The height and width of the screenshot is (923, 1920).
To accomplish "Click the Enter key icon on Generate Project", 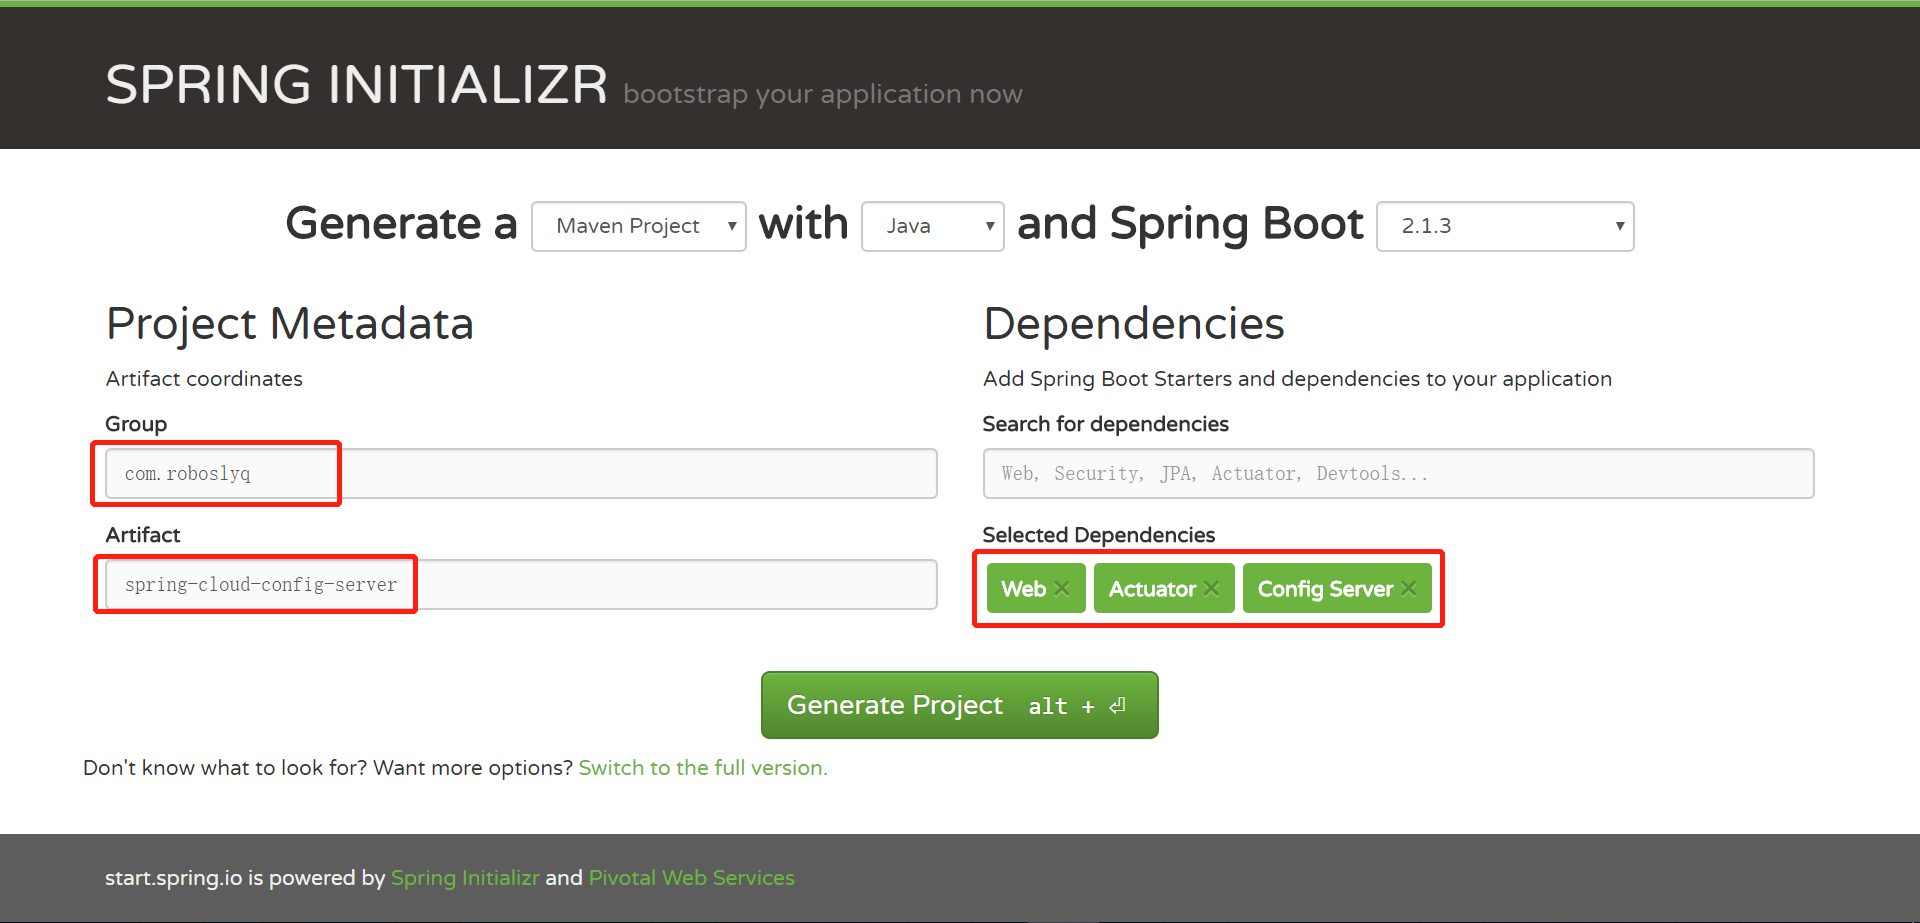I will click(1118, 705).
